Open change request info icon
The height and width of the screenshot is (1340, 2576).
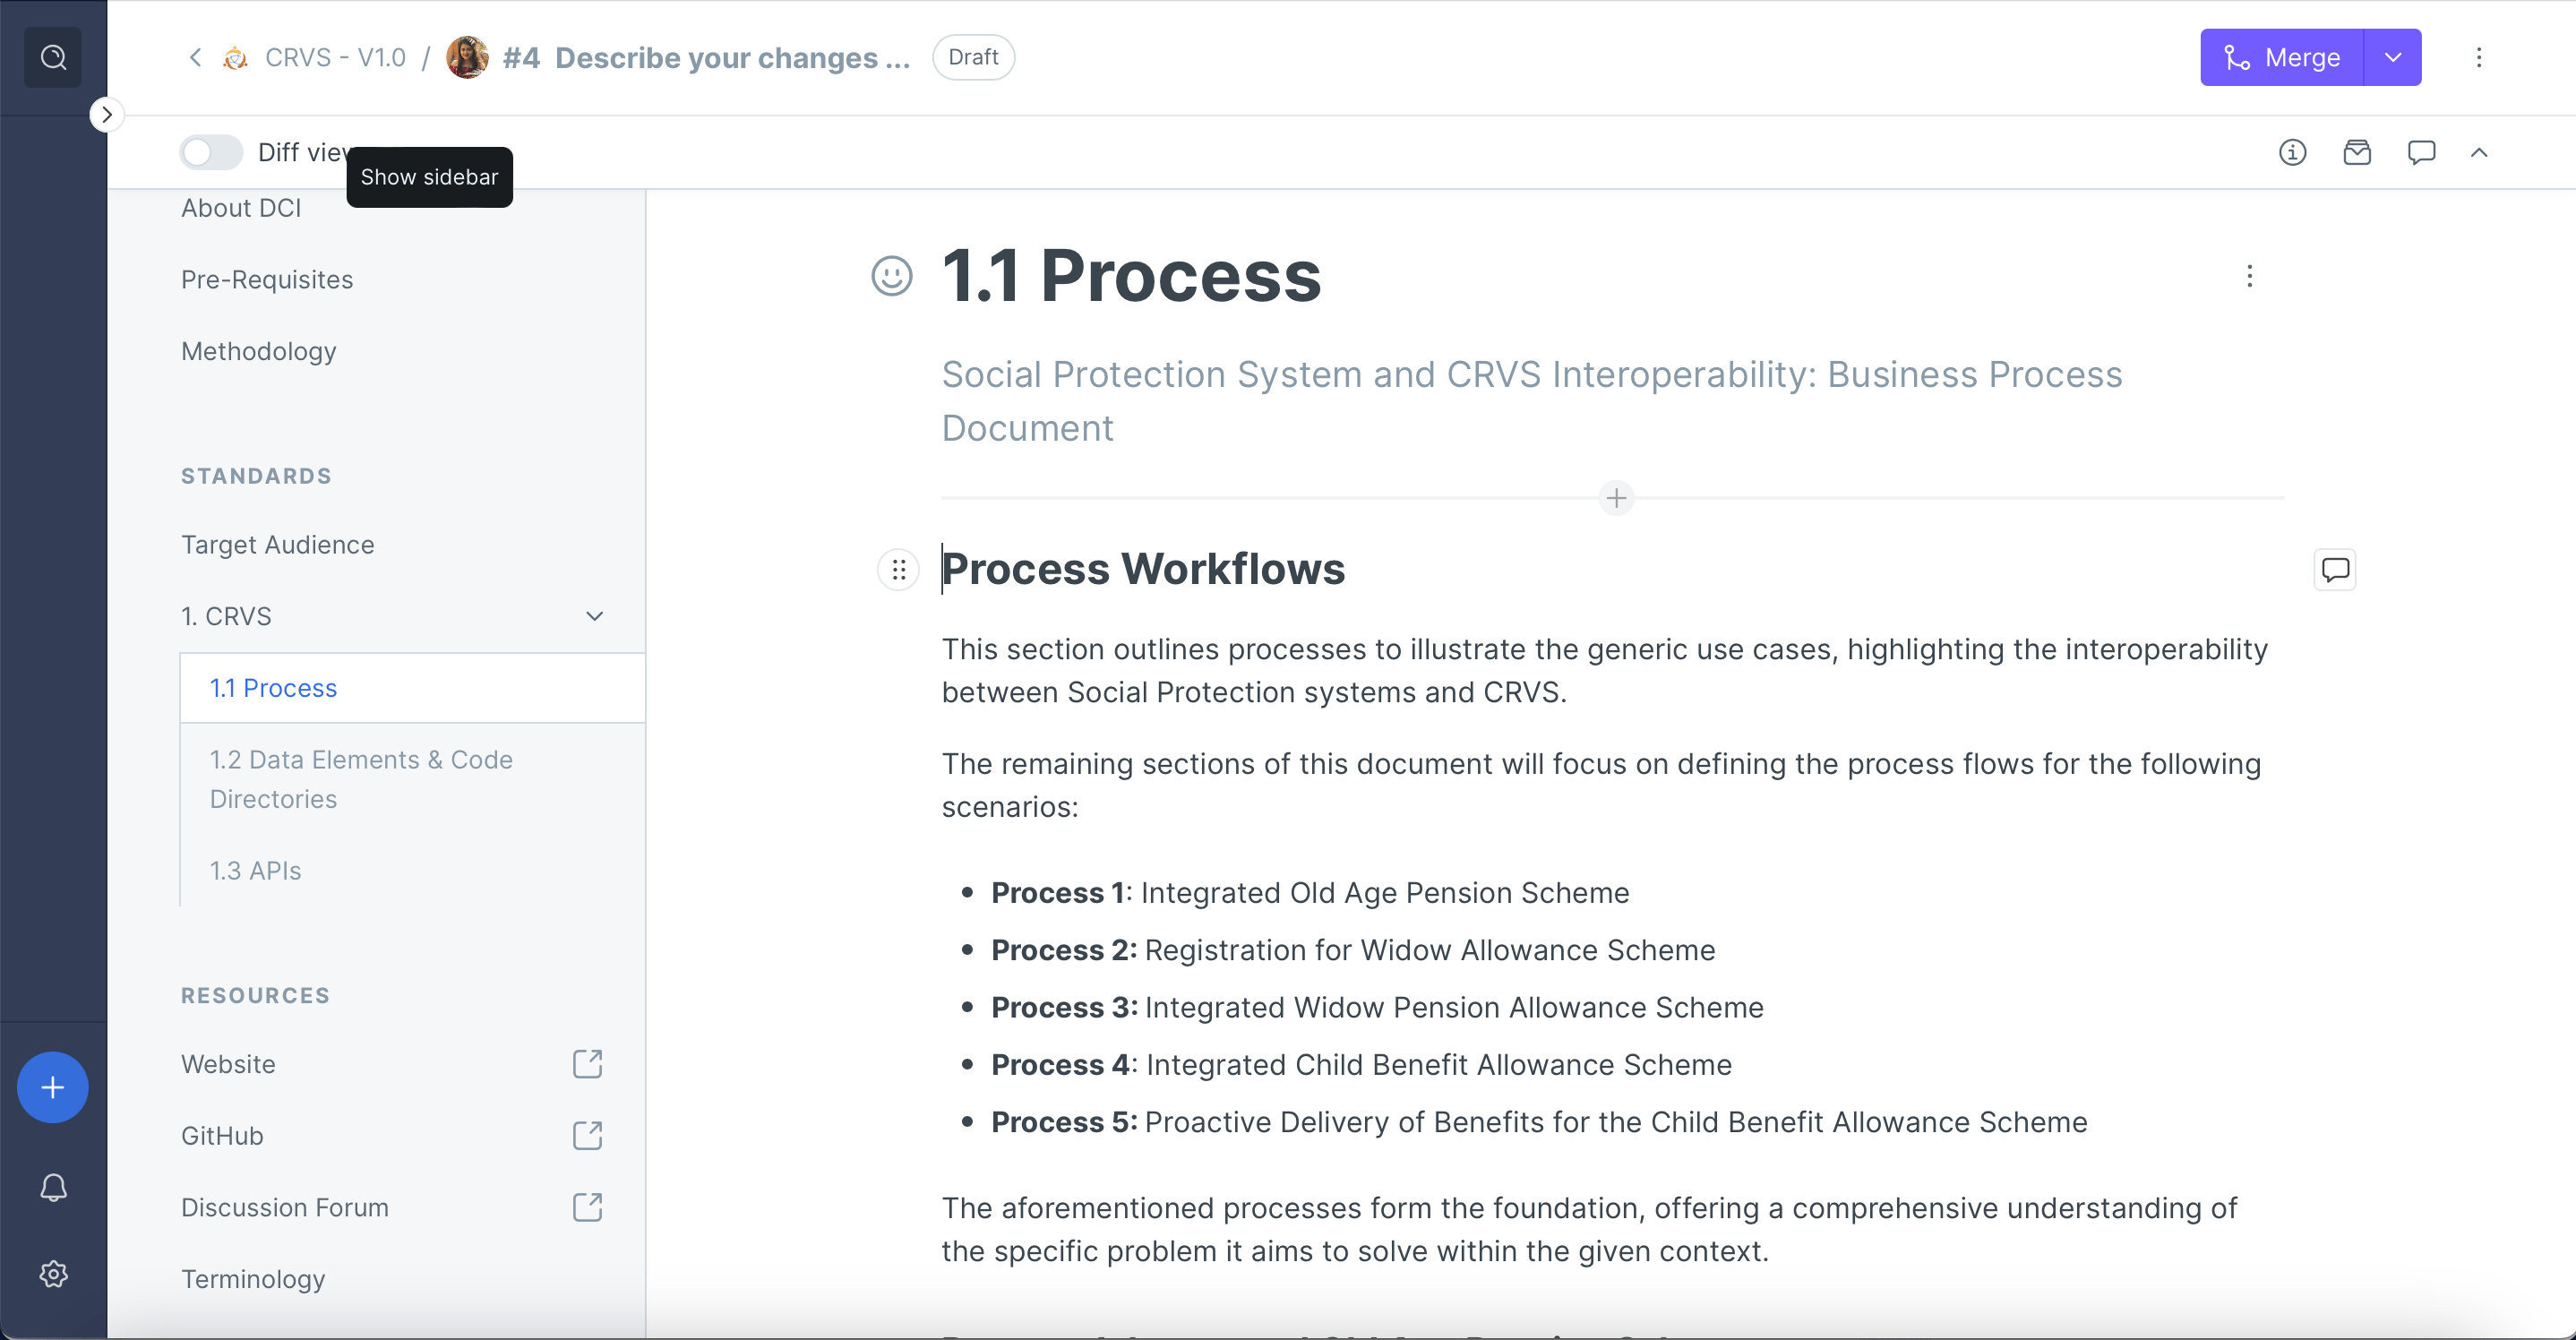(2292, 152)
